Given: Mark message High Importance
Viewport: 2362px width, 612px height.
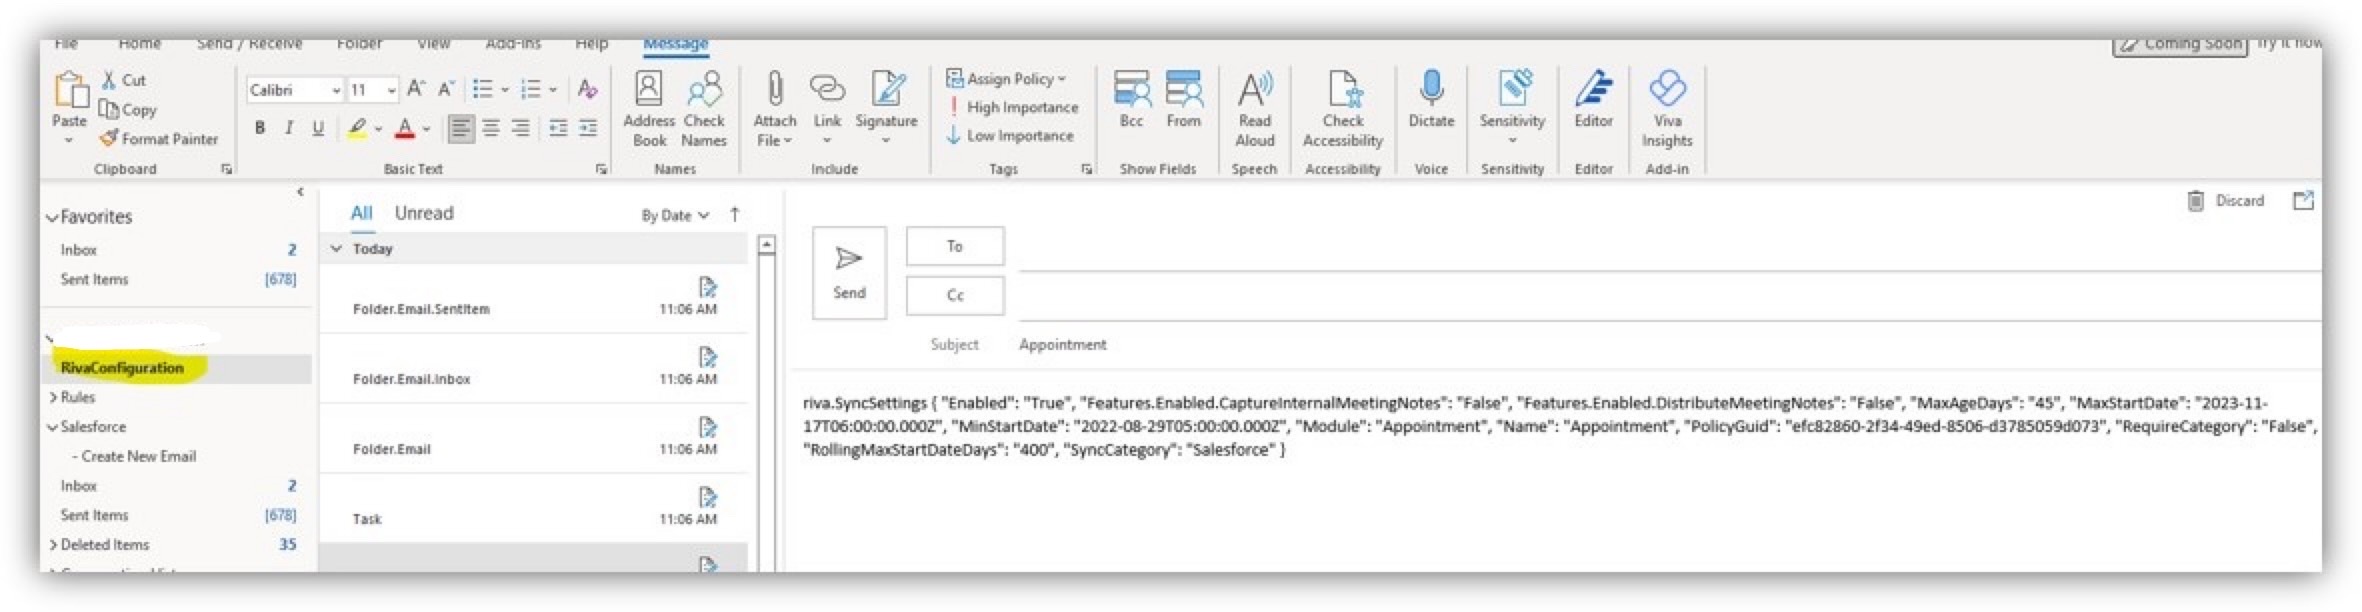Looking at the screenshot, I should coord(1013,107).
